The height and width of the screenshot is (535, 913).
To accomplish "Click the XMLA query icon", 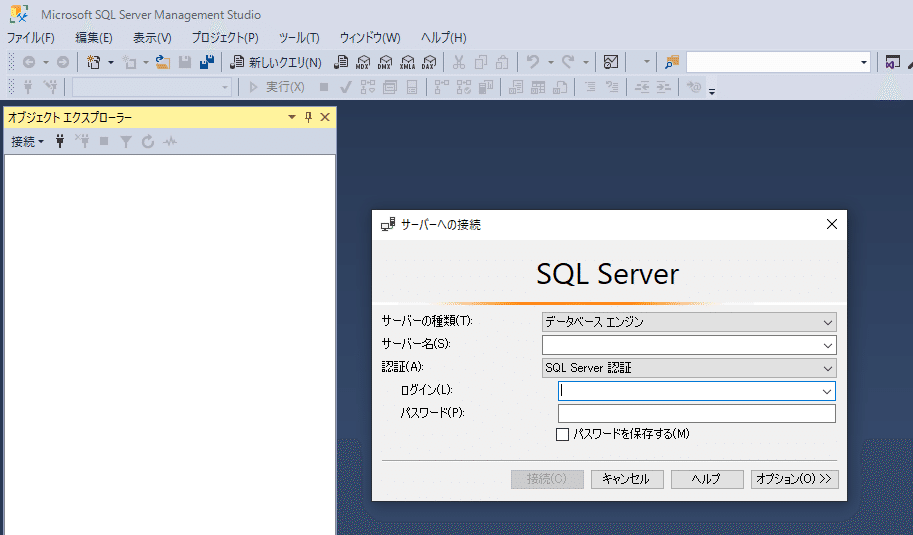I will [x=407, y=62].
